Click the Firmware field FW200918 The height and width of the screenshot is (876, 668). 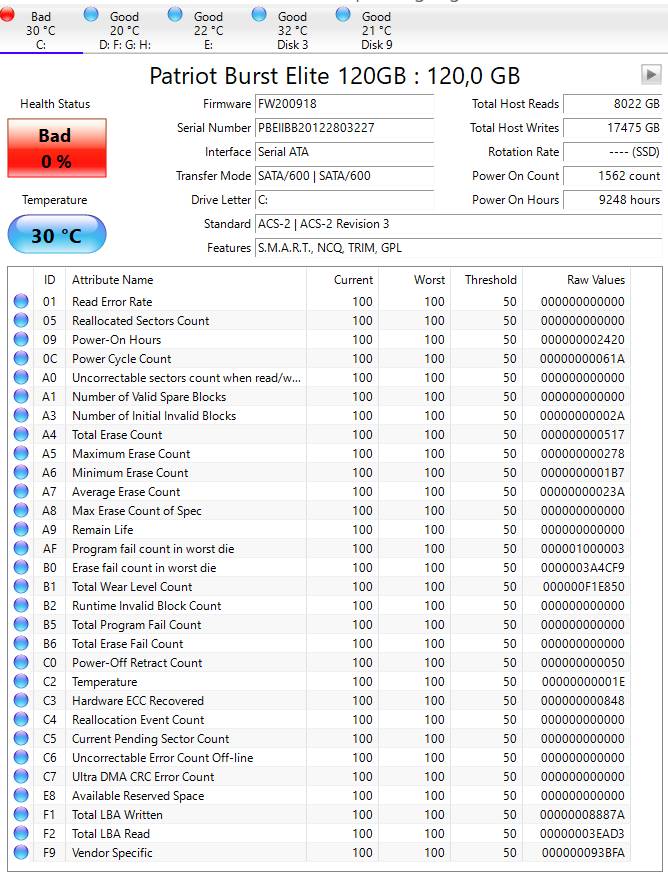click(345, 104)
